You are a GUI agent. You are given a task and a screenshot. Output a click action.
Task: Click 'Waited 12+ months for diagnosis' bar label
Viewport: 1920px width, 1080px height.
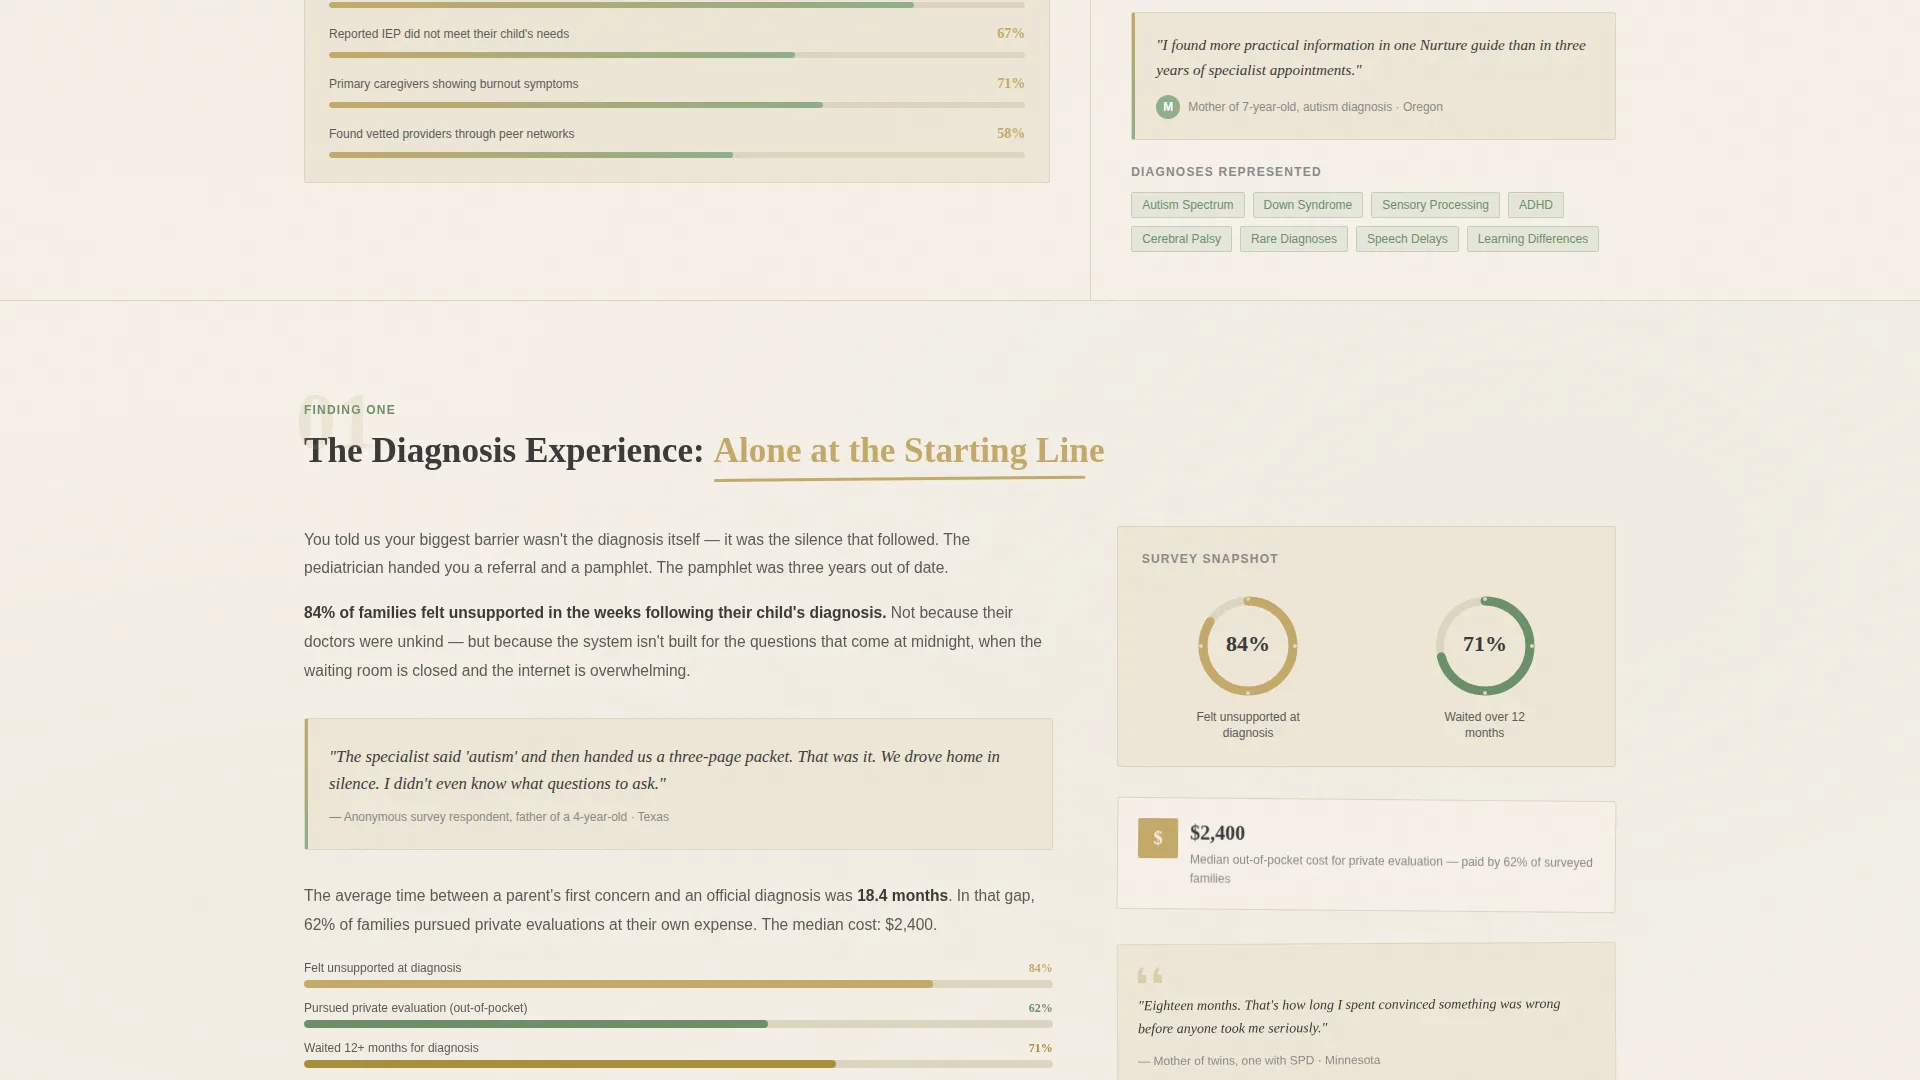391,1048
